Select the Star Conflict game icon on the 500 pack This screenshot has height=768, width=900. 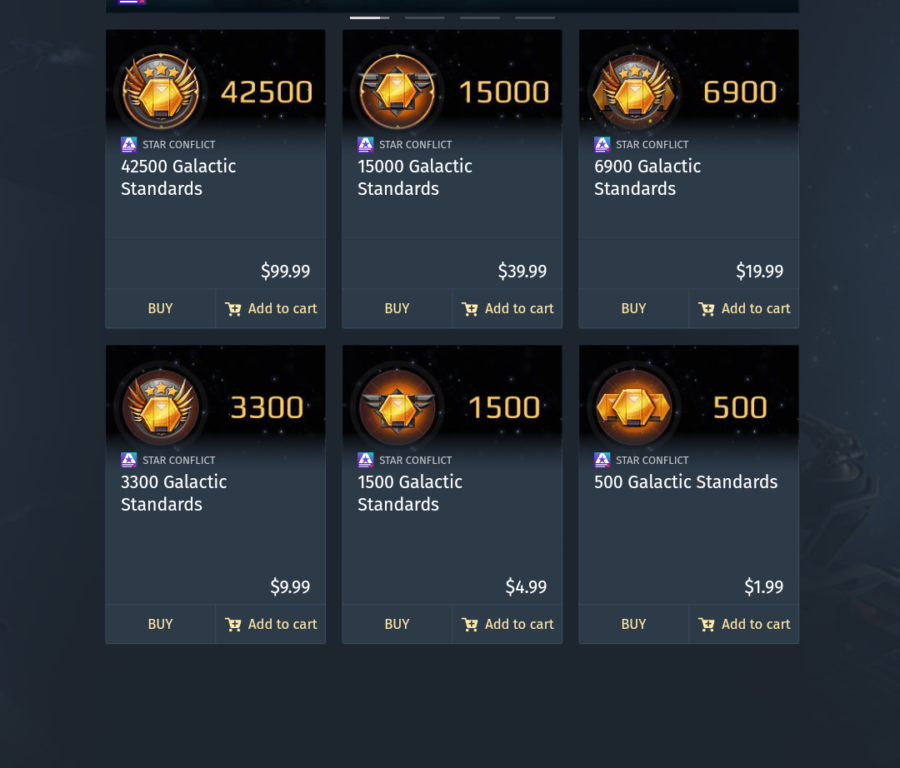(601, 460)
